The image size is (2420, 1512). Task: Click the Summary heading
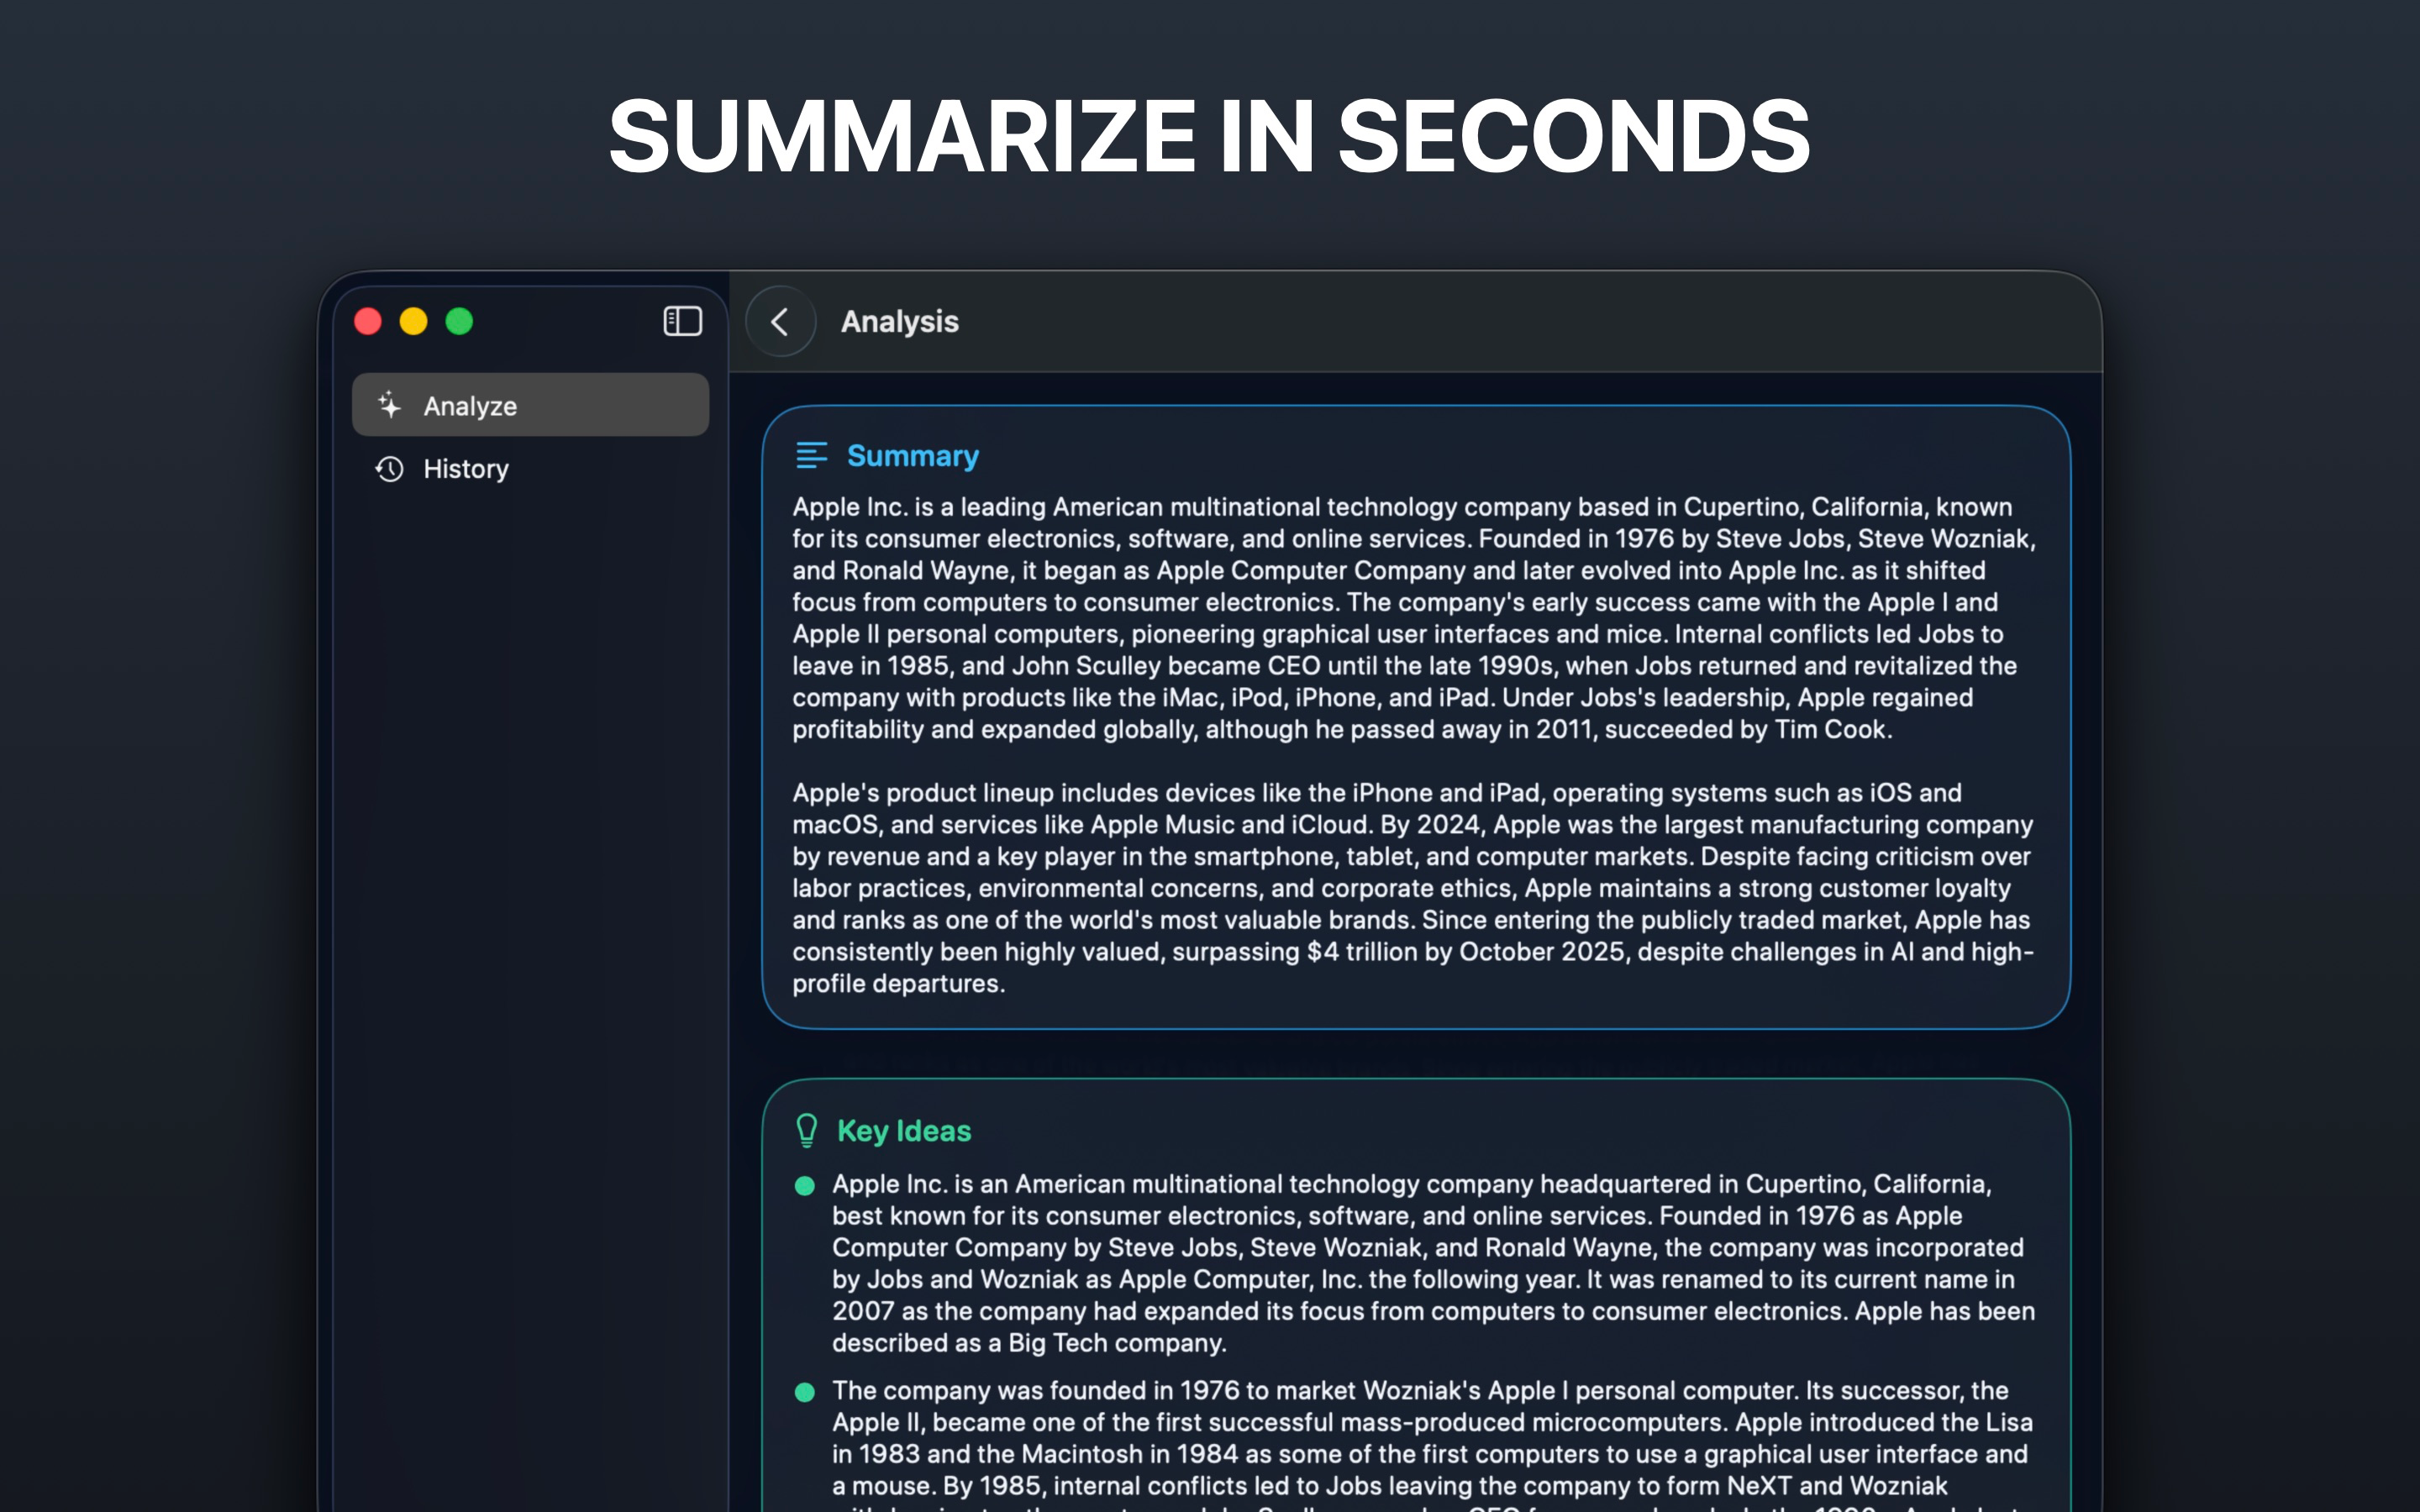point(912,456)
